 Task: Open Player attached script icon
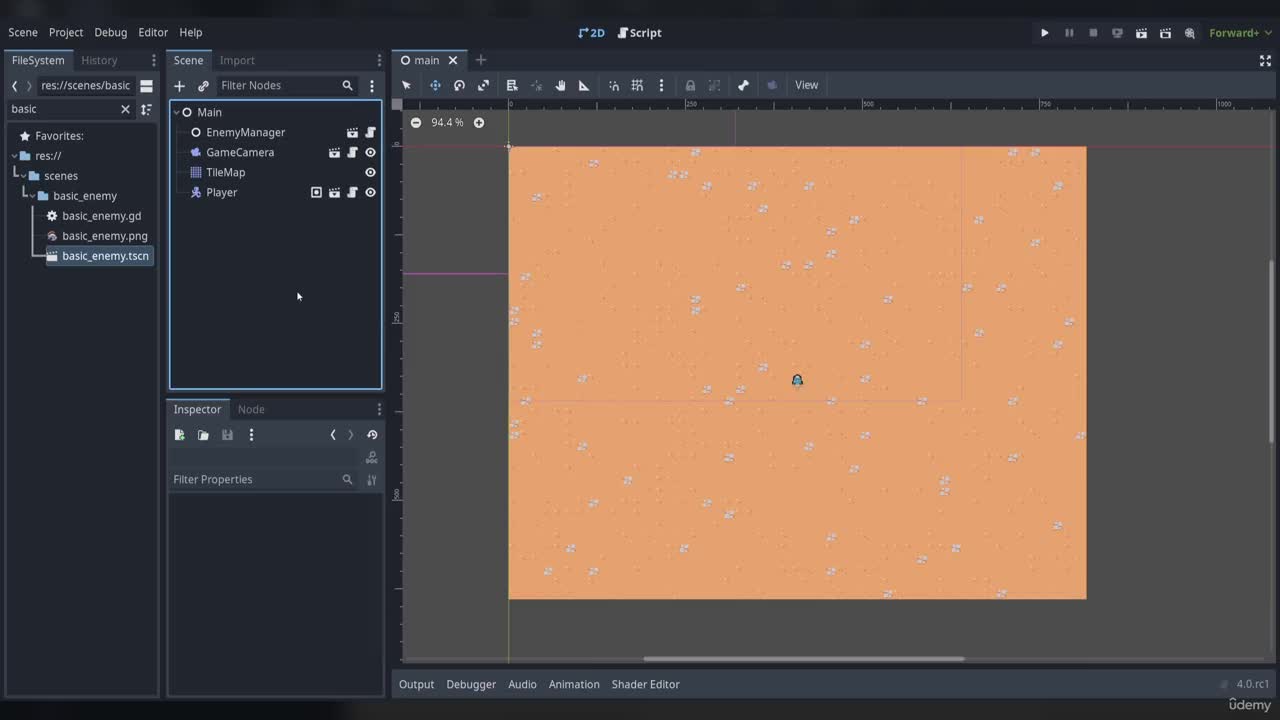352,192
